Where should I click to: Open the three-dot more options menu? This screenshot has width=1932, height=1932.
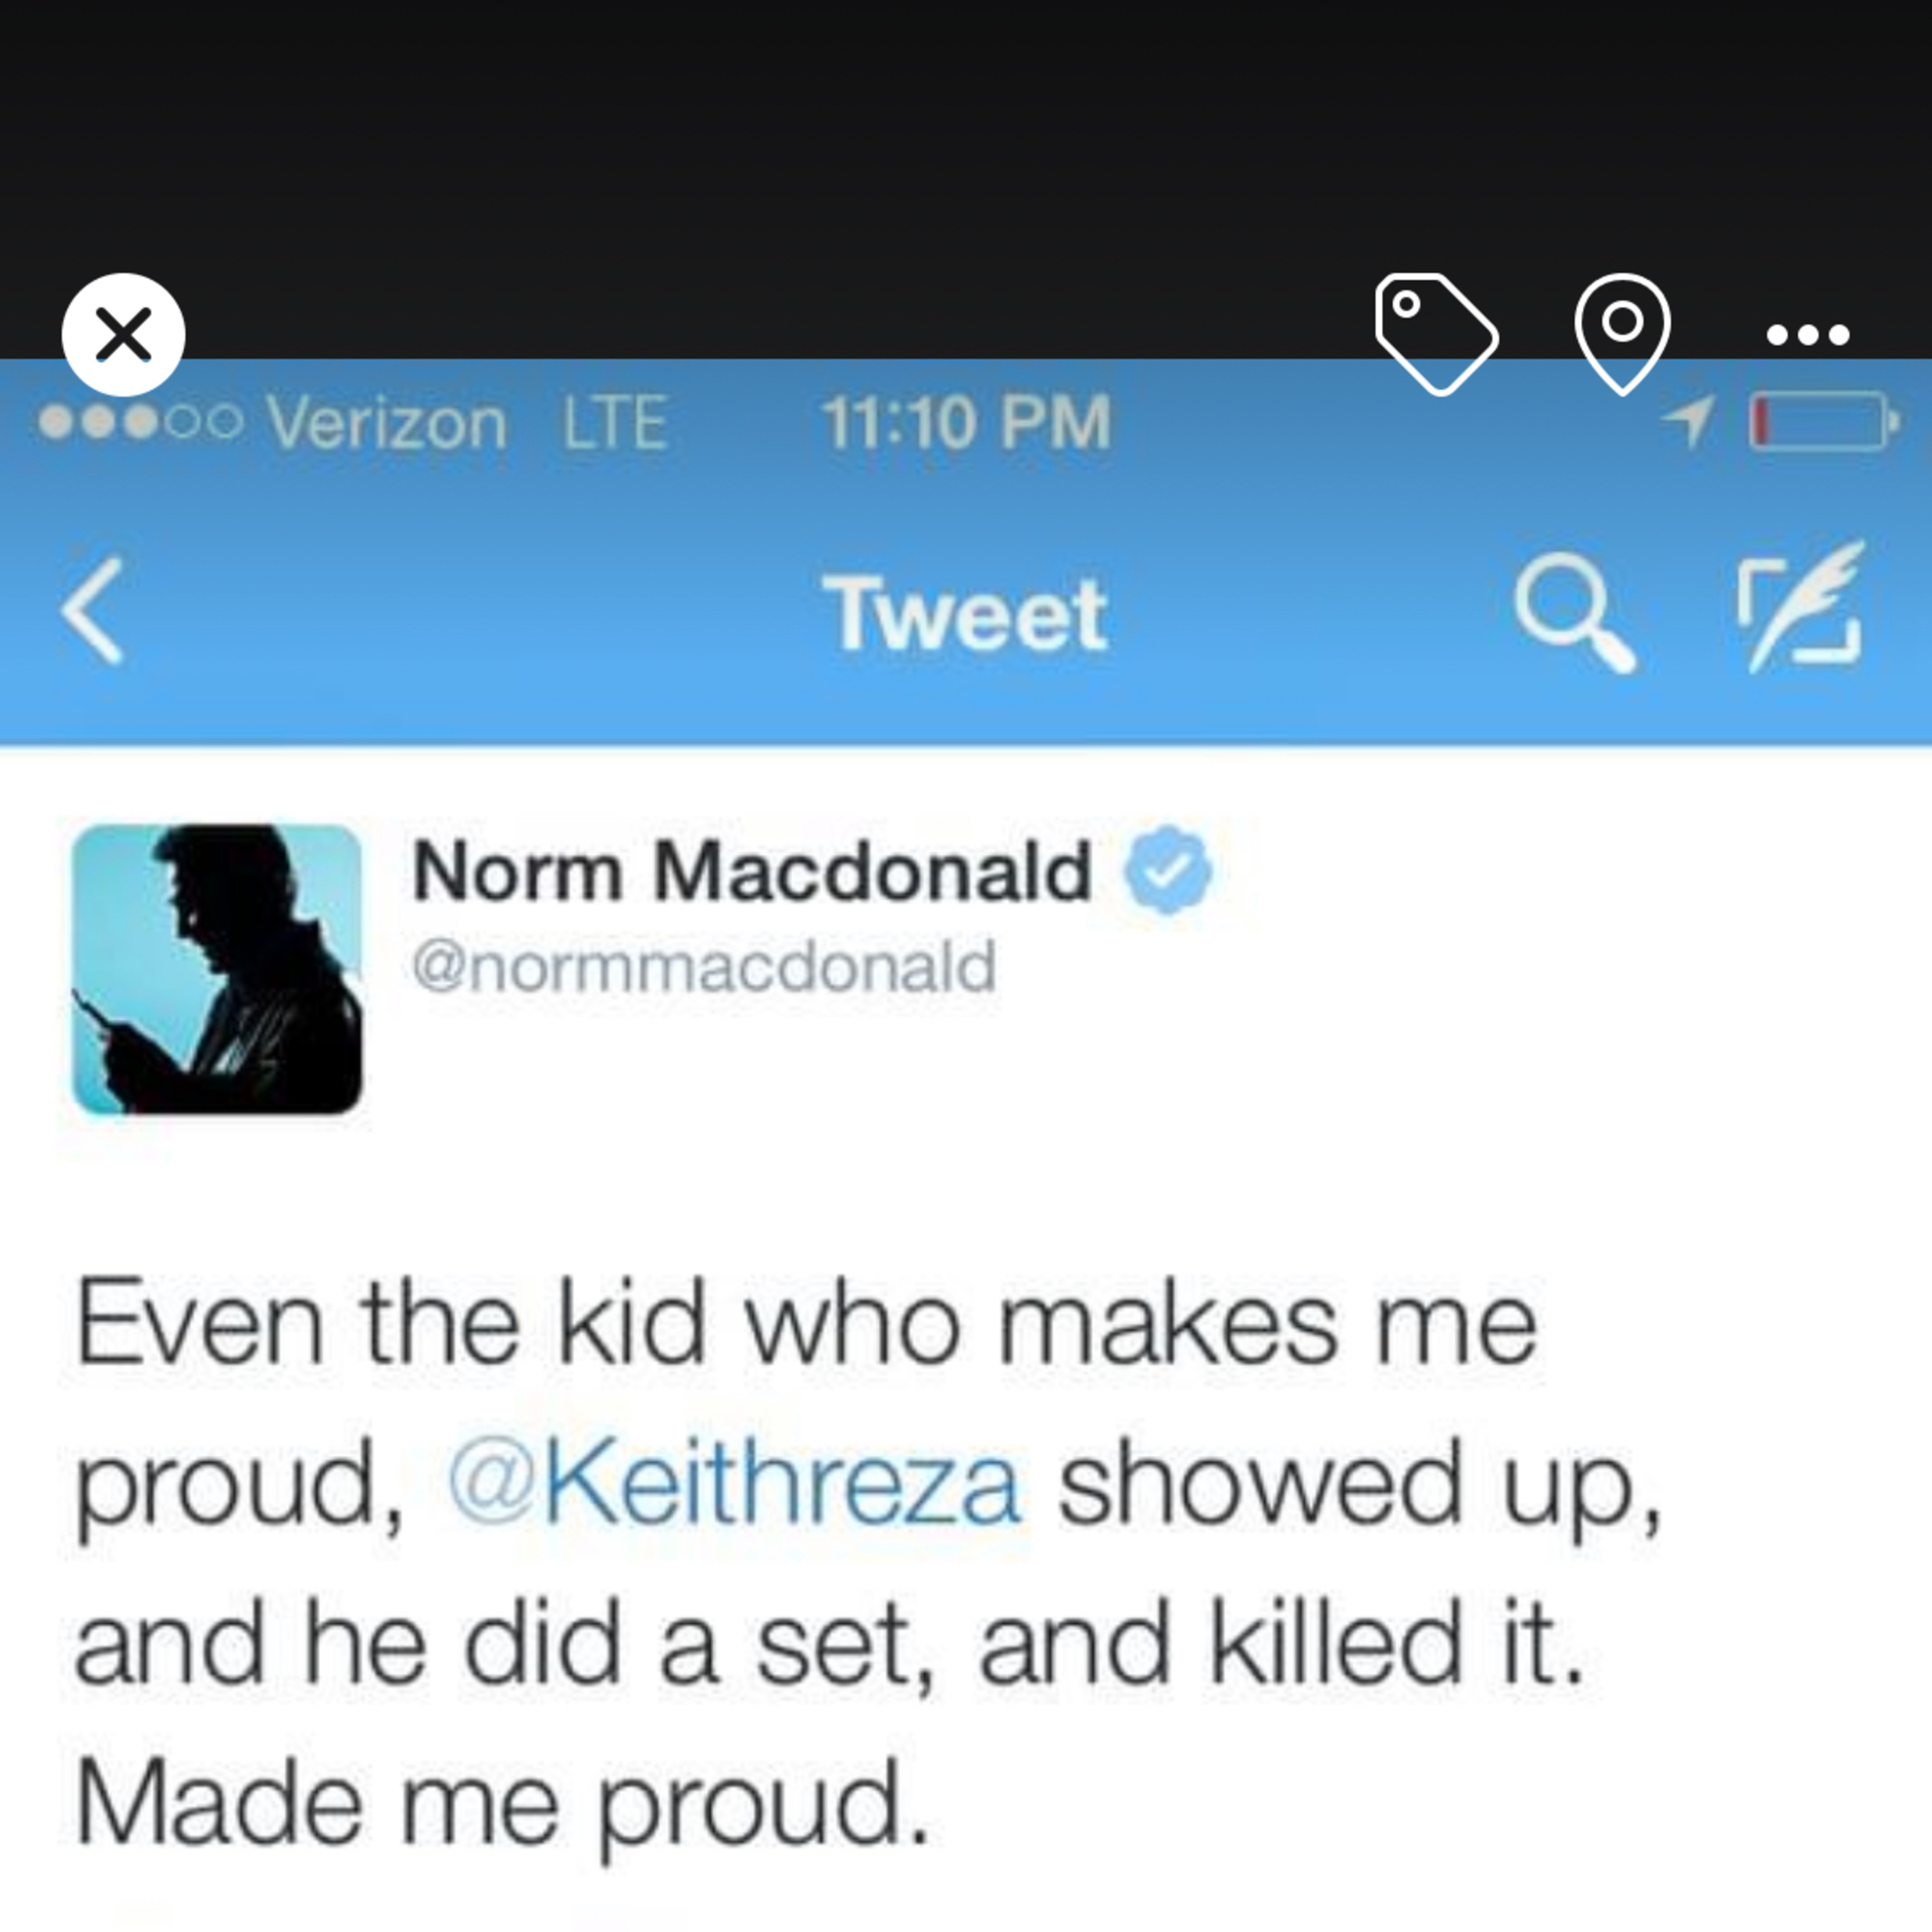point(1807,334)
